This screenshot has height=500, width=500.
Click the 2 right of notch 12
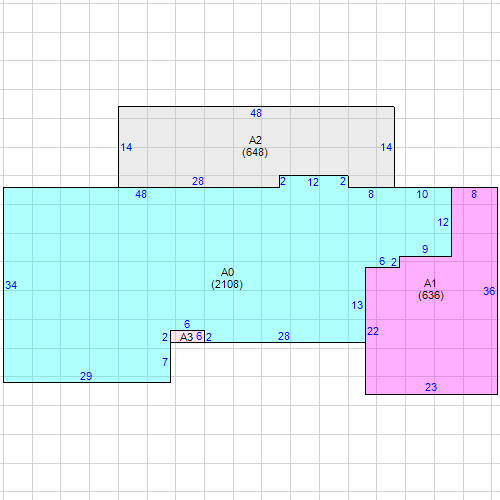tap(343, 181)
